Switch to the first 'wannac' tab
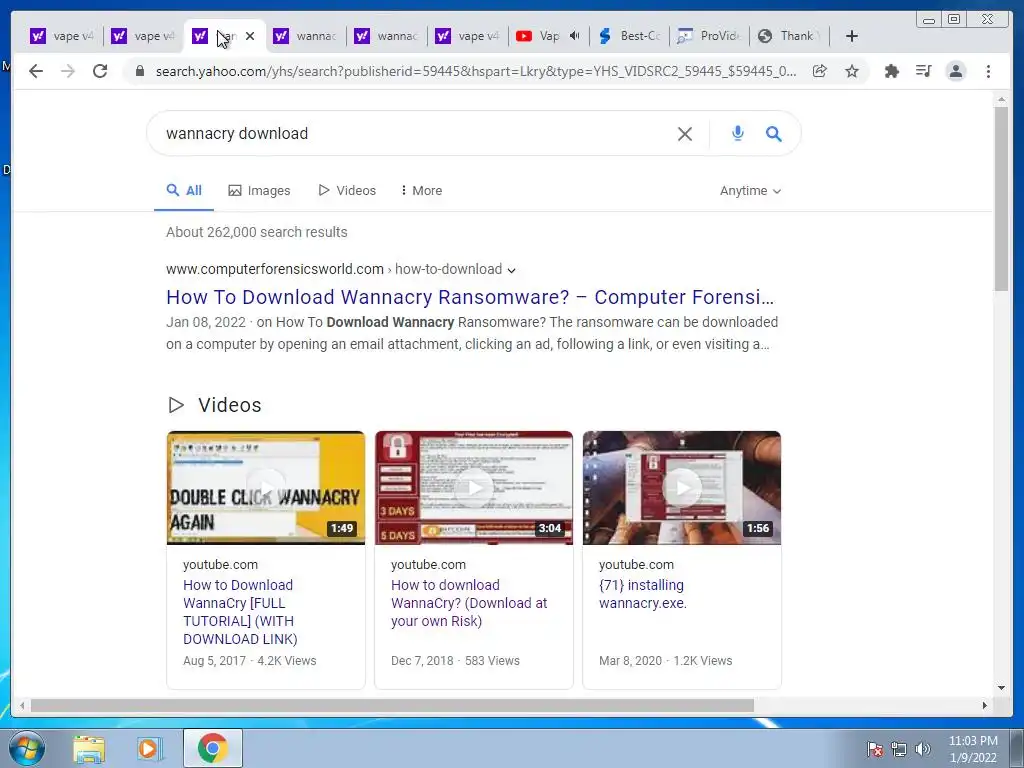Viewport: 1024px width, 768px height. coord(305,36)
